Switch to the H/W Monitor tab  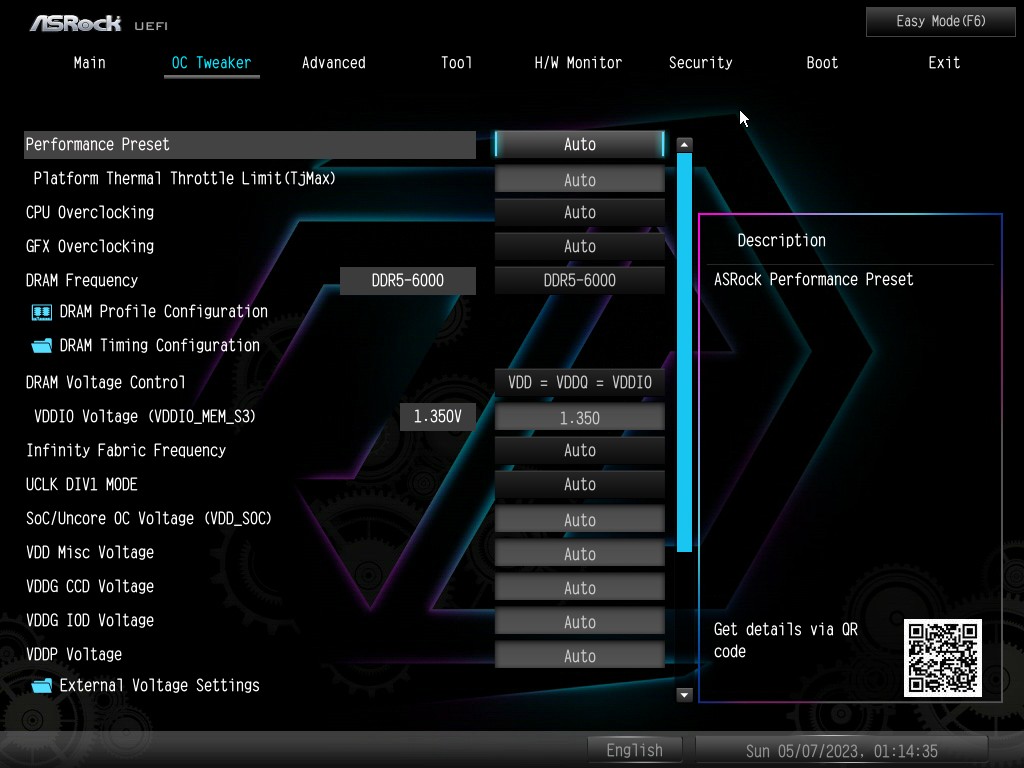(578, 63)
